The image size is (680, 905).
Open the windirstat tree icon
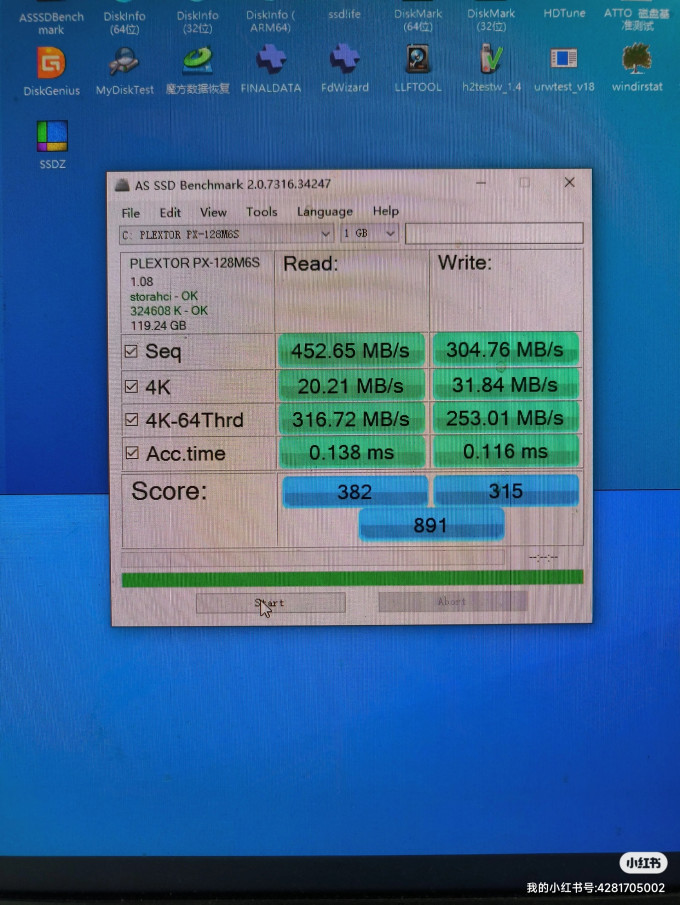tap(635, 64)
